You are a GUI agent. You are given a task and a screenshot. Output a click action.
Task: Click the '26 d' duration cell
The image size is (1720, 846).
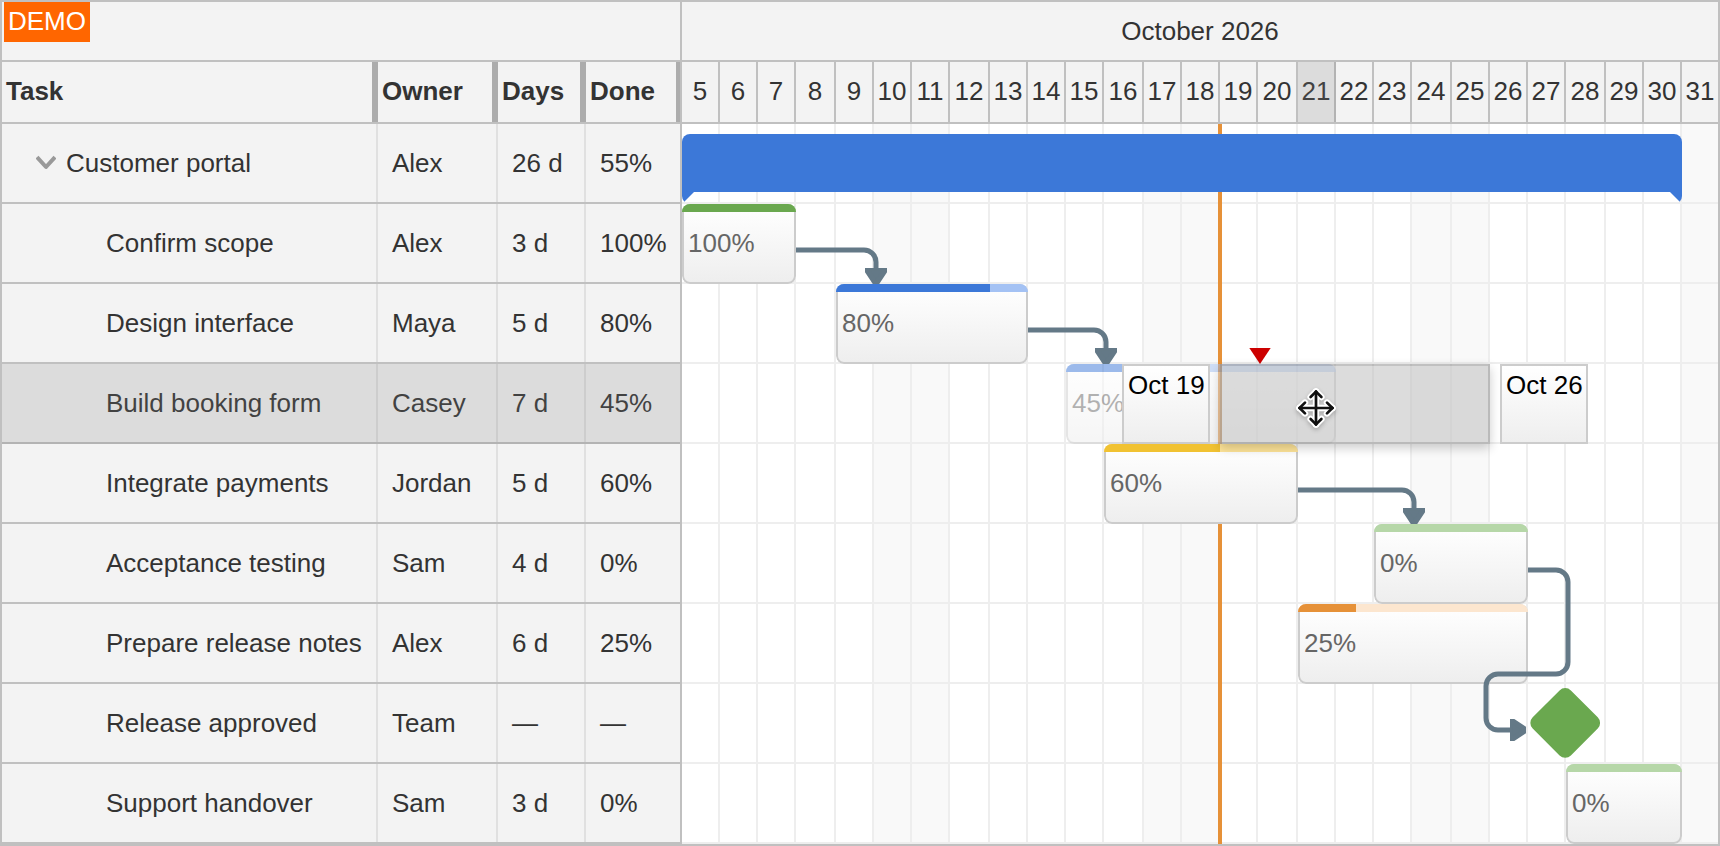[x=540, y=163]
